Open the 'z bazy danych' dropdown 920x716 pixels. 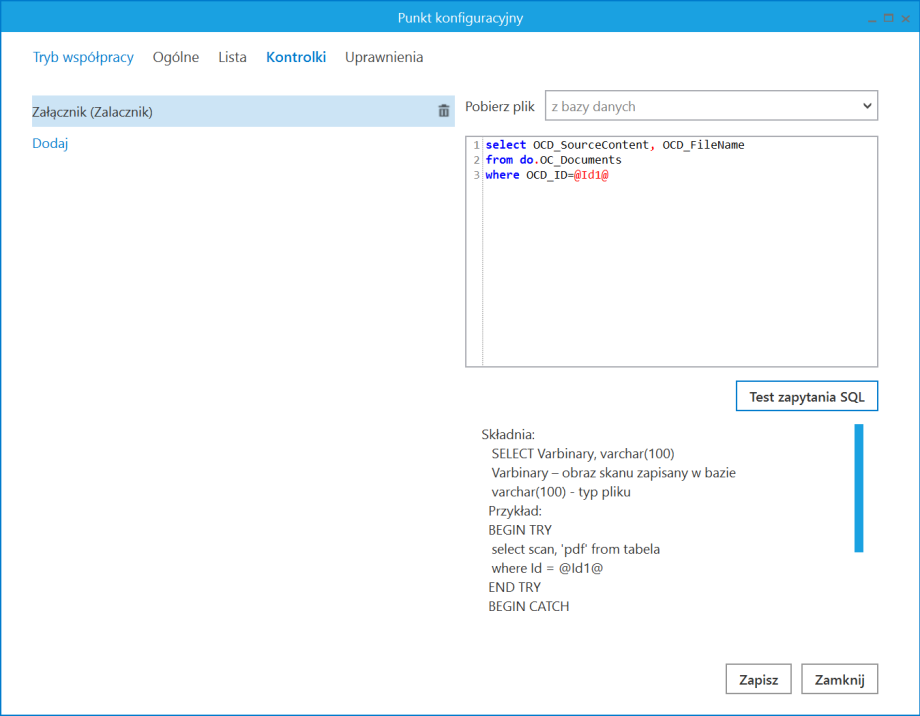coord(711,105)
